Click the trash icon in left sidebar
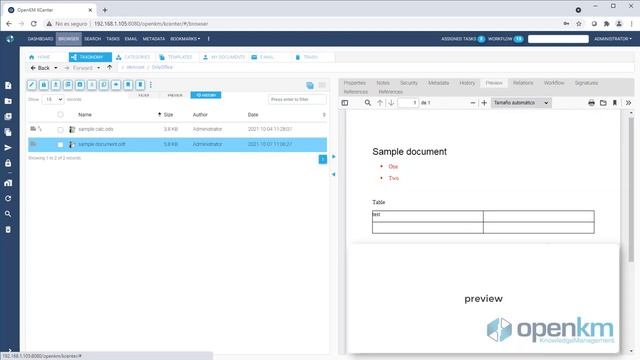The width and height of the screenshot is (640, 360). click(8, 229)
